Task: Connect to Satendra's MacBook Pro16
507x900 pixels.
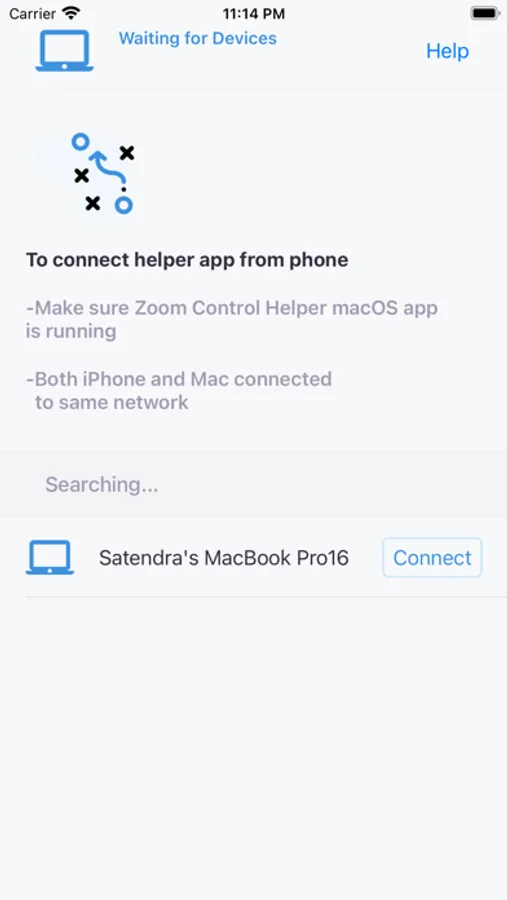Action: (x=432, y=557)
